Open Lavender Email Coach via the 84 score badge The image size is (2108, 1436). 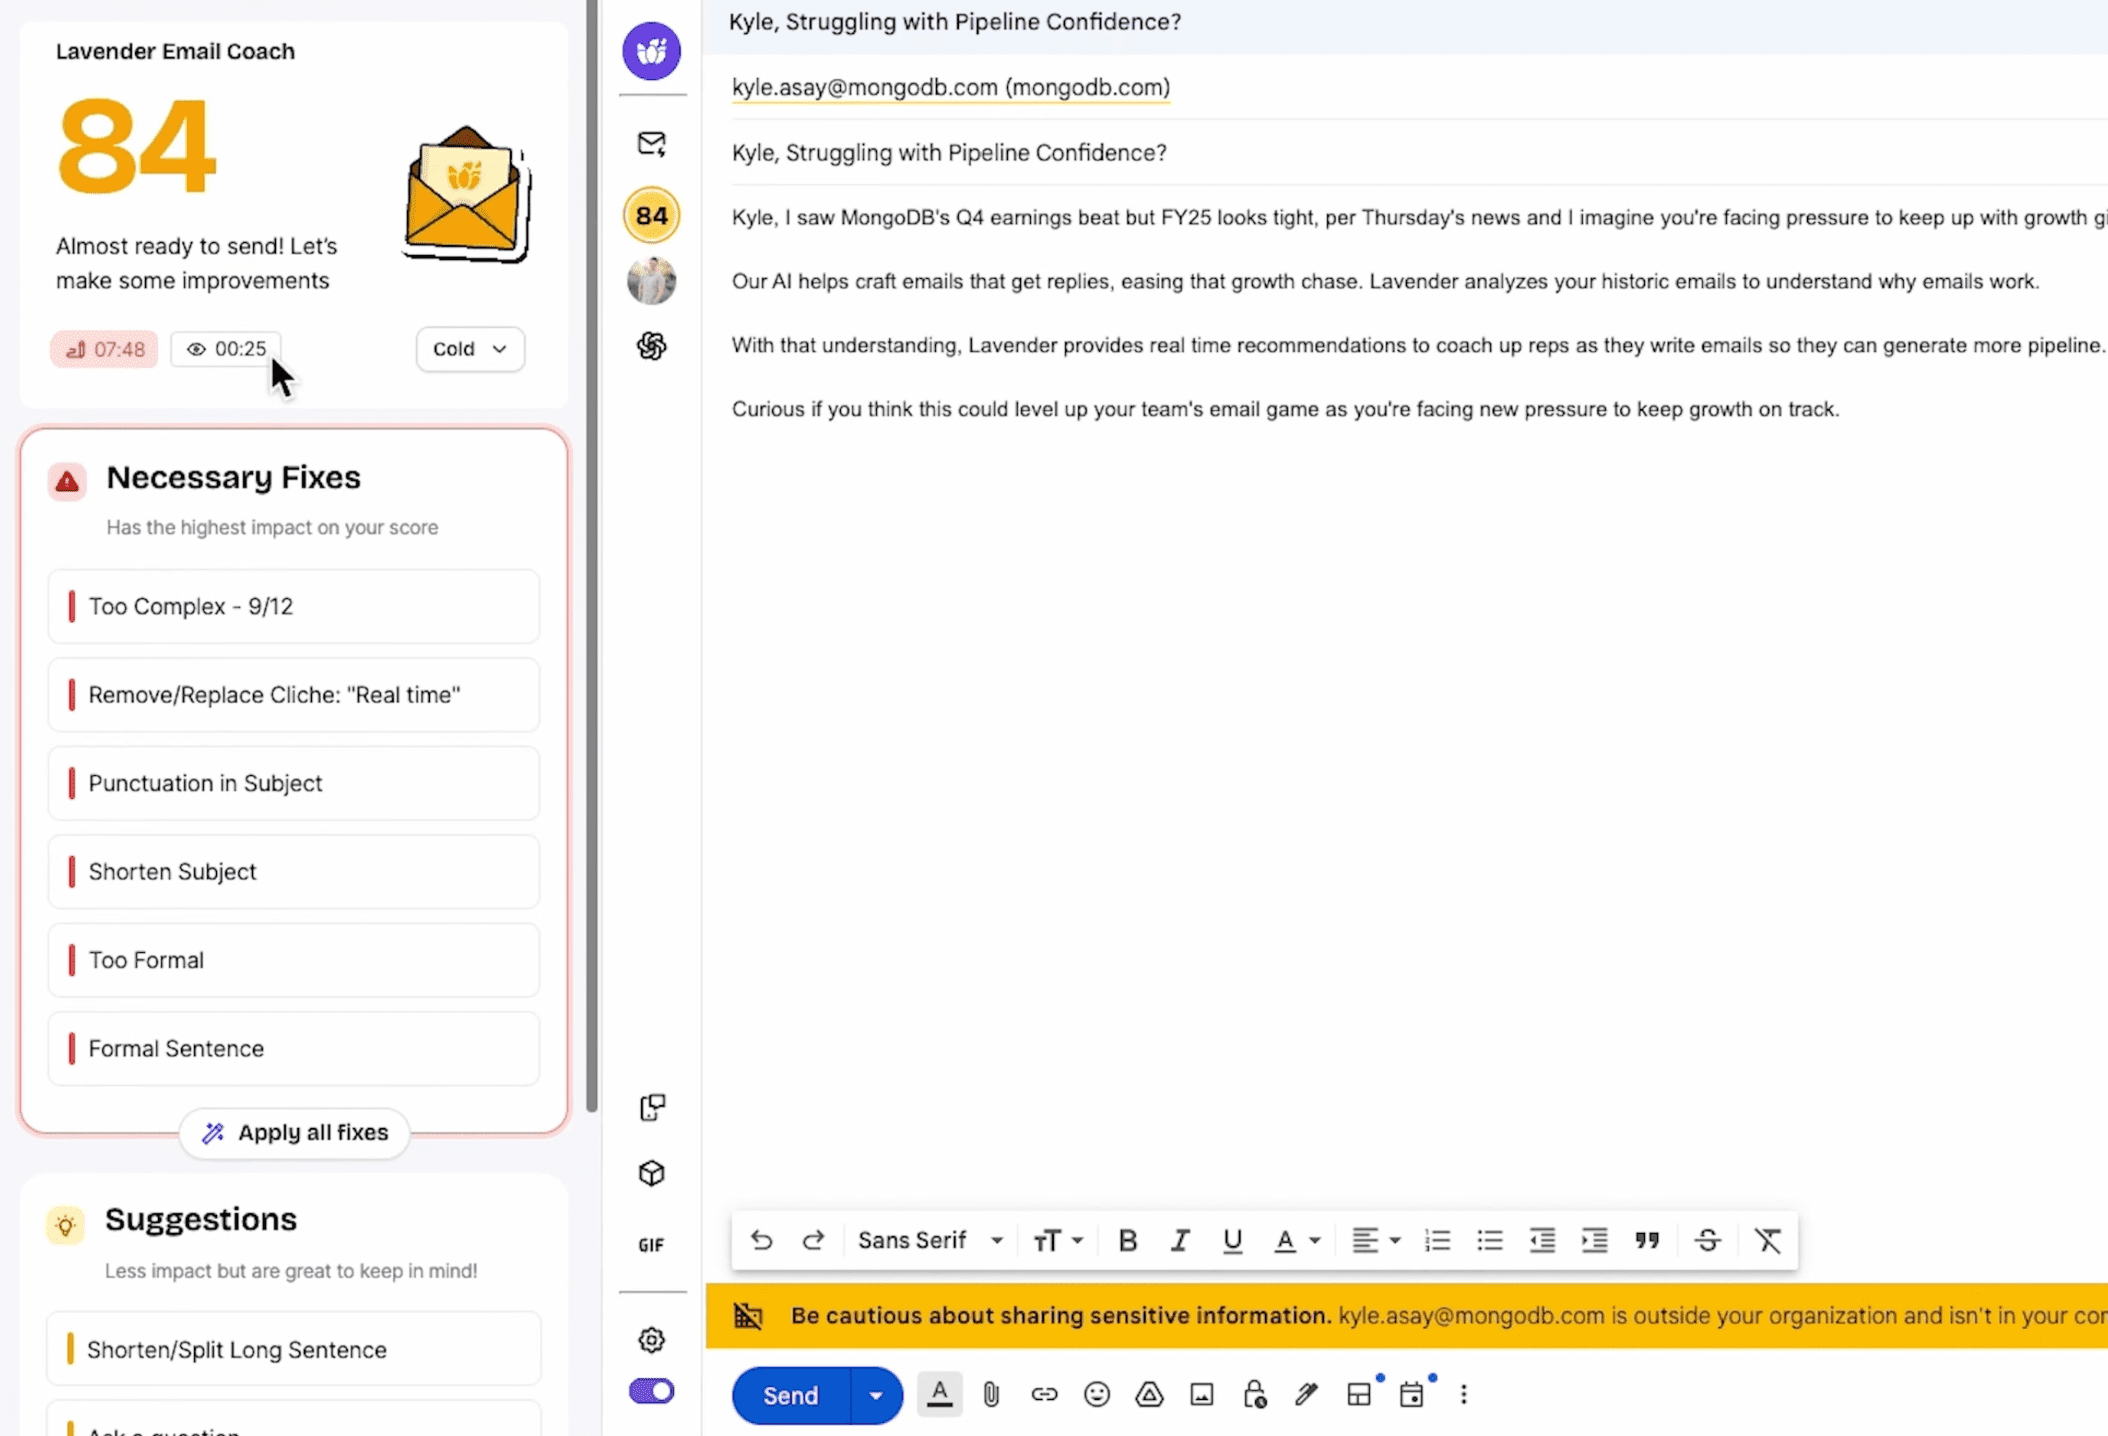coord(651,214)
